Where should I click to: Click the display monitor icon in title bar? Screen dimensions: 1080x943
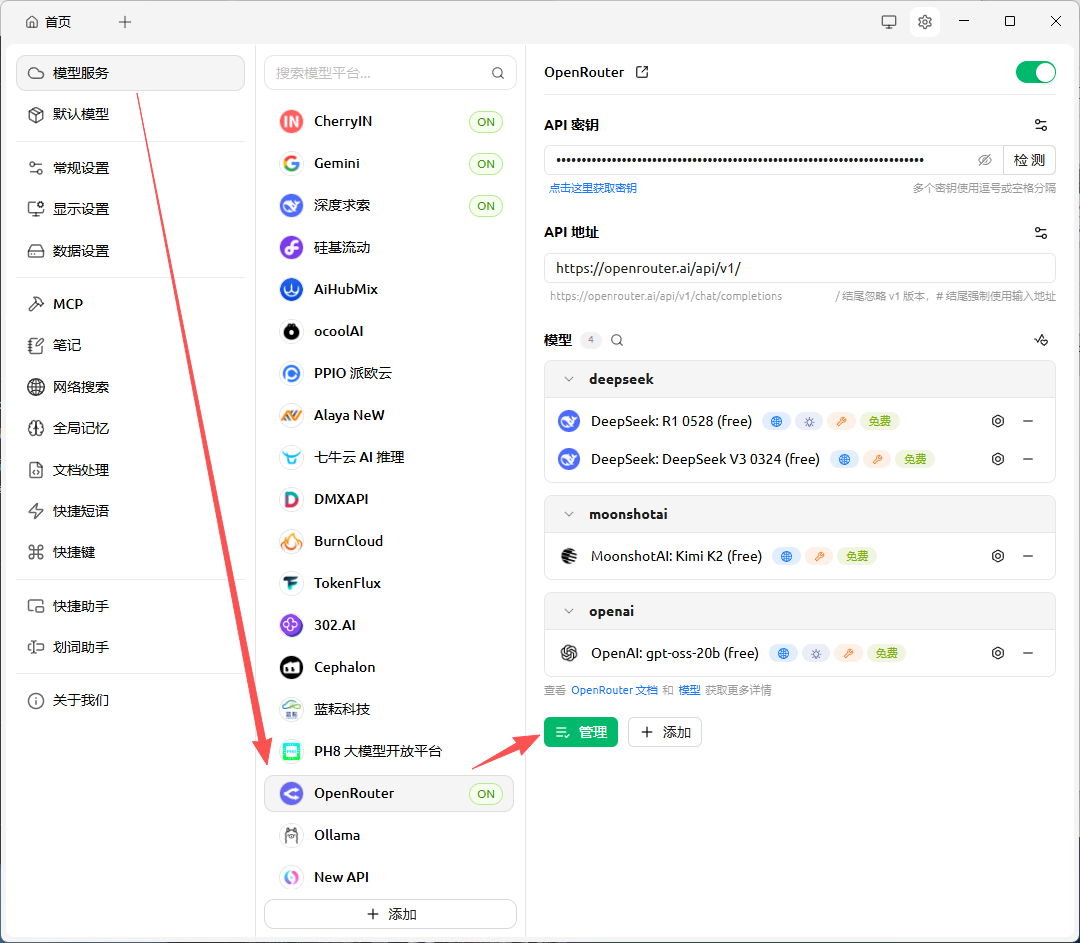pos(889,22)
